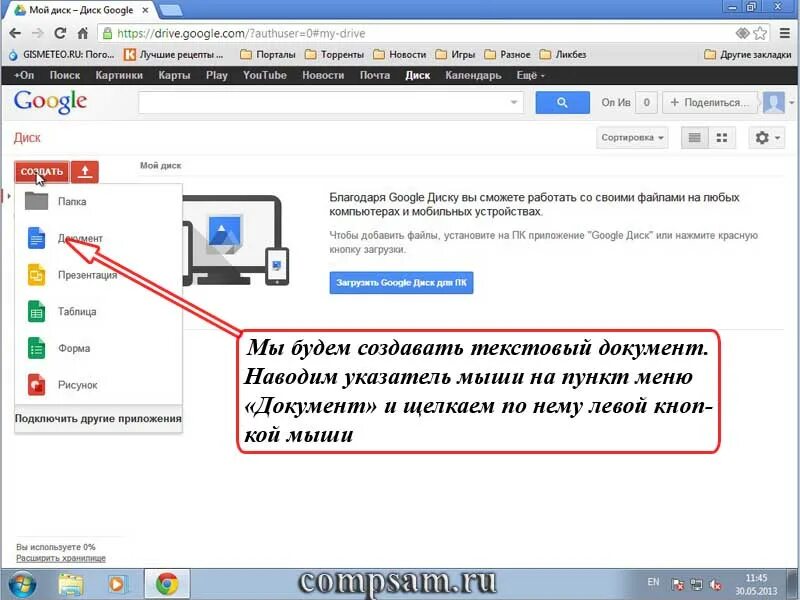Viewport: 800px width, 600px height.
Task: Open the Новости bookmarks folder
Action: (399, 55)
